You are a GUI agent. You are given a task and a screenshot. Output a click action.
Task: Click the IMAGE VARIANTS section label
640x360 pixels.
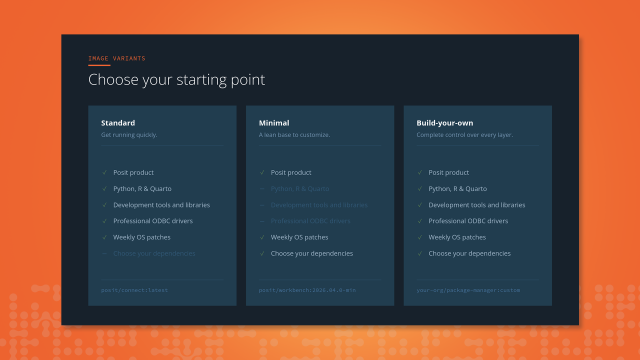[117, 58]
